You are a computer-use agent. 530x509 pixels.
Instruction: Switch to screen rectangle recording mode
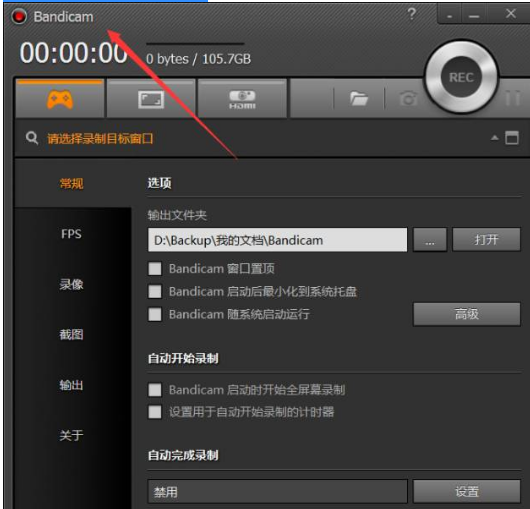pos(151,99)
